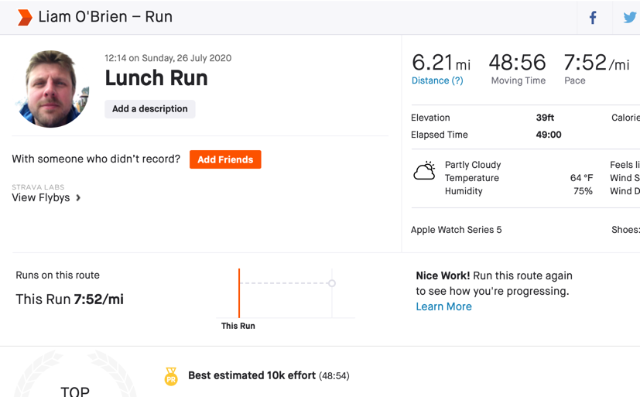Screen dimensions: 640x397
Task: Click Best estimated 10k effort entry
Action: [x=269, y=375]
